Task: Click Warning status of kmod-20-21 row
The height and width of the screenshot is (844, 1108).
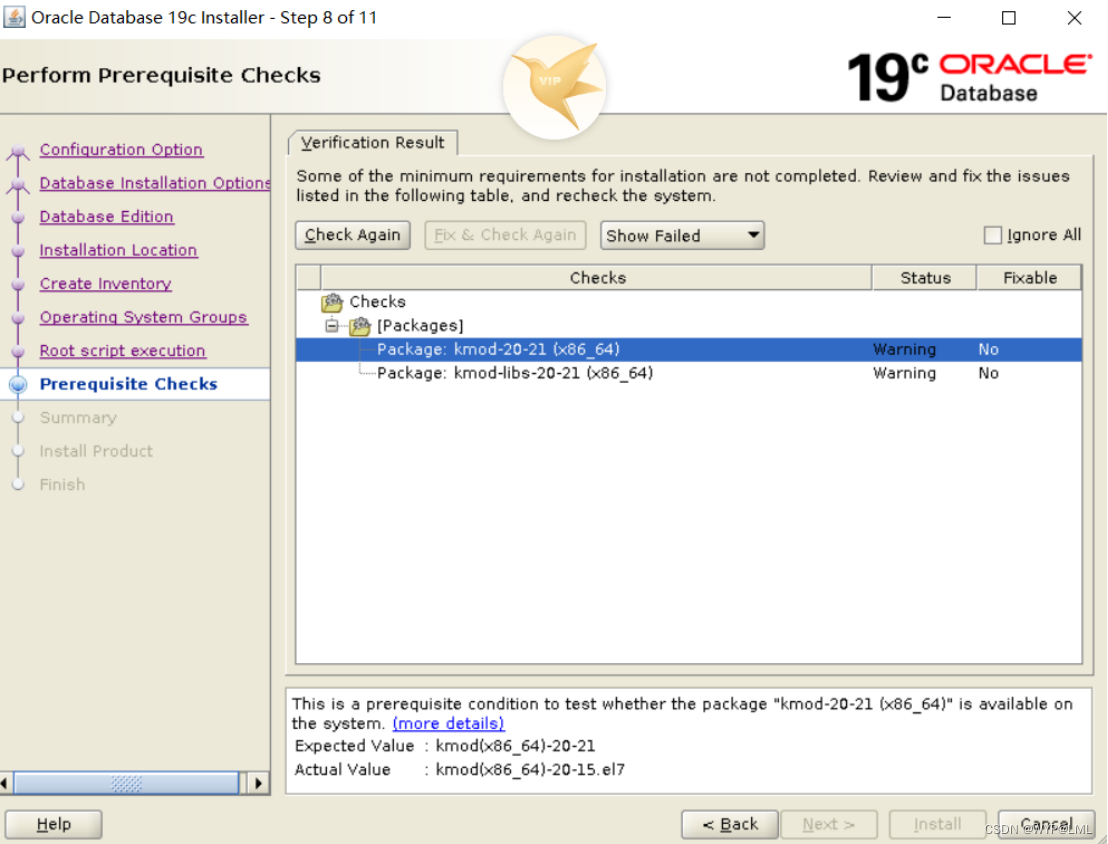Action: [904, 350]
